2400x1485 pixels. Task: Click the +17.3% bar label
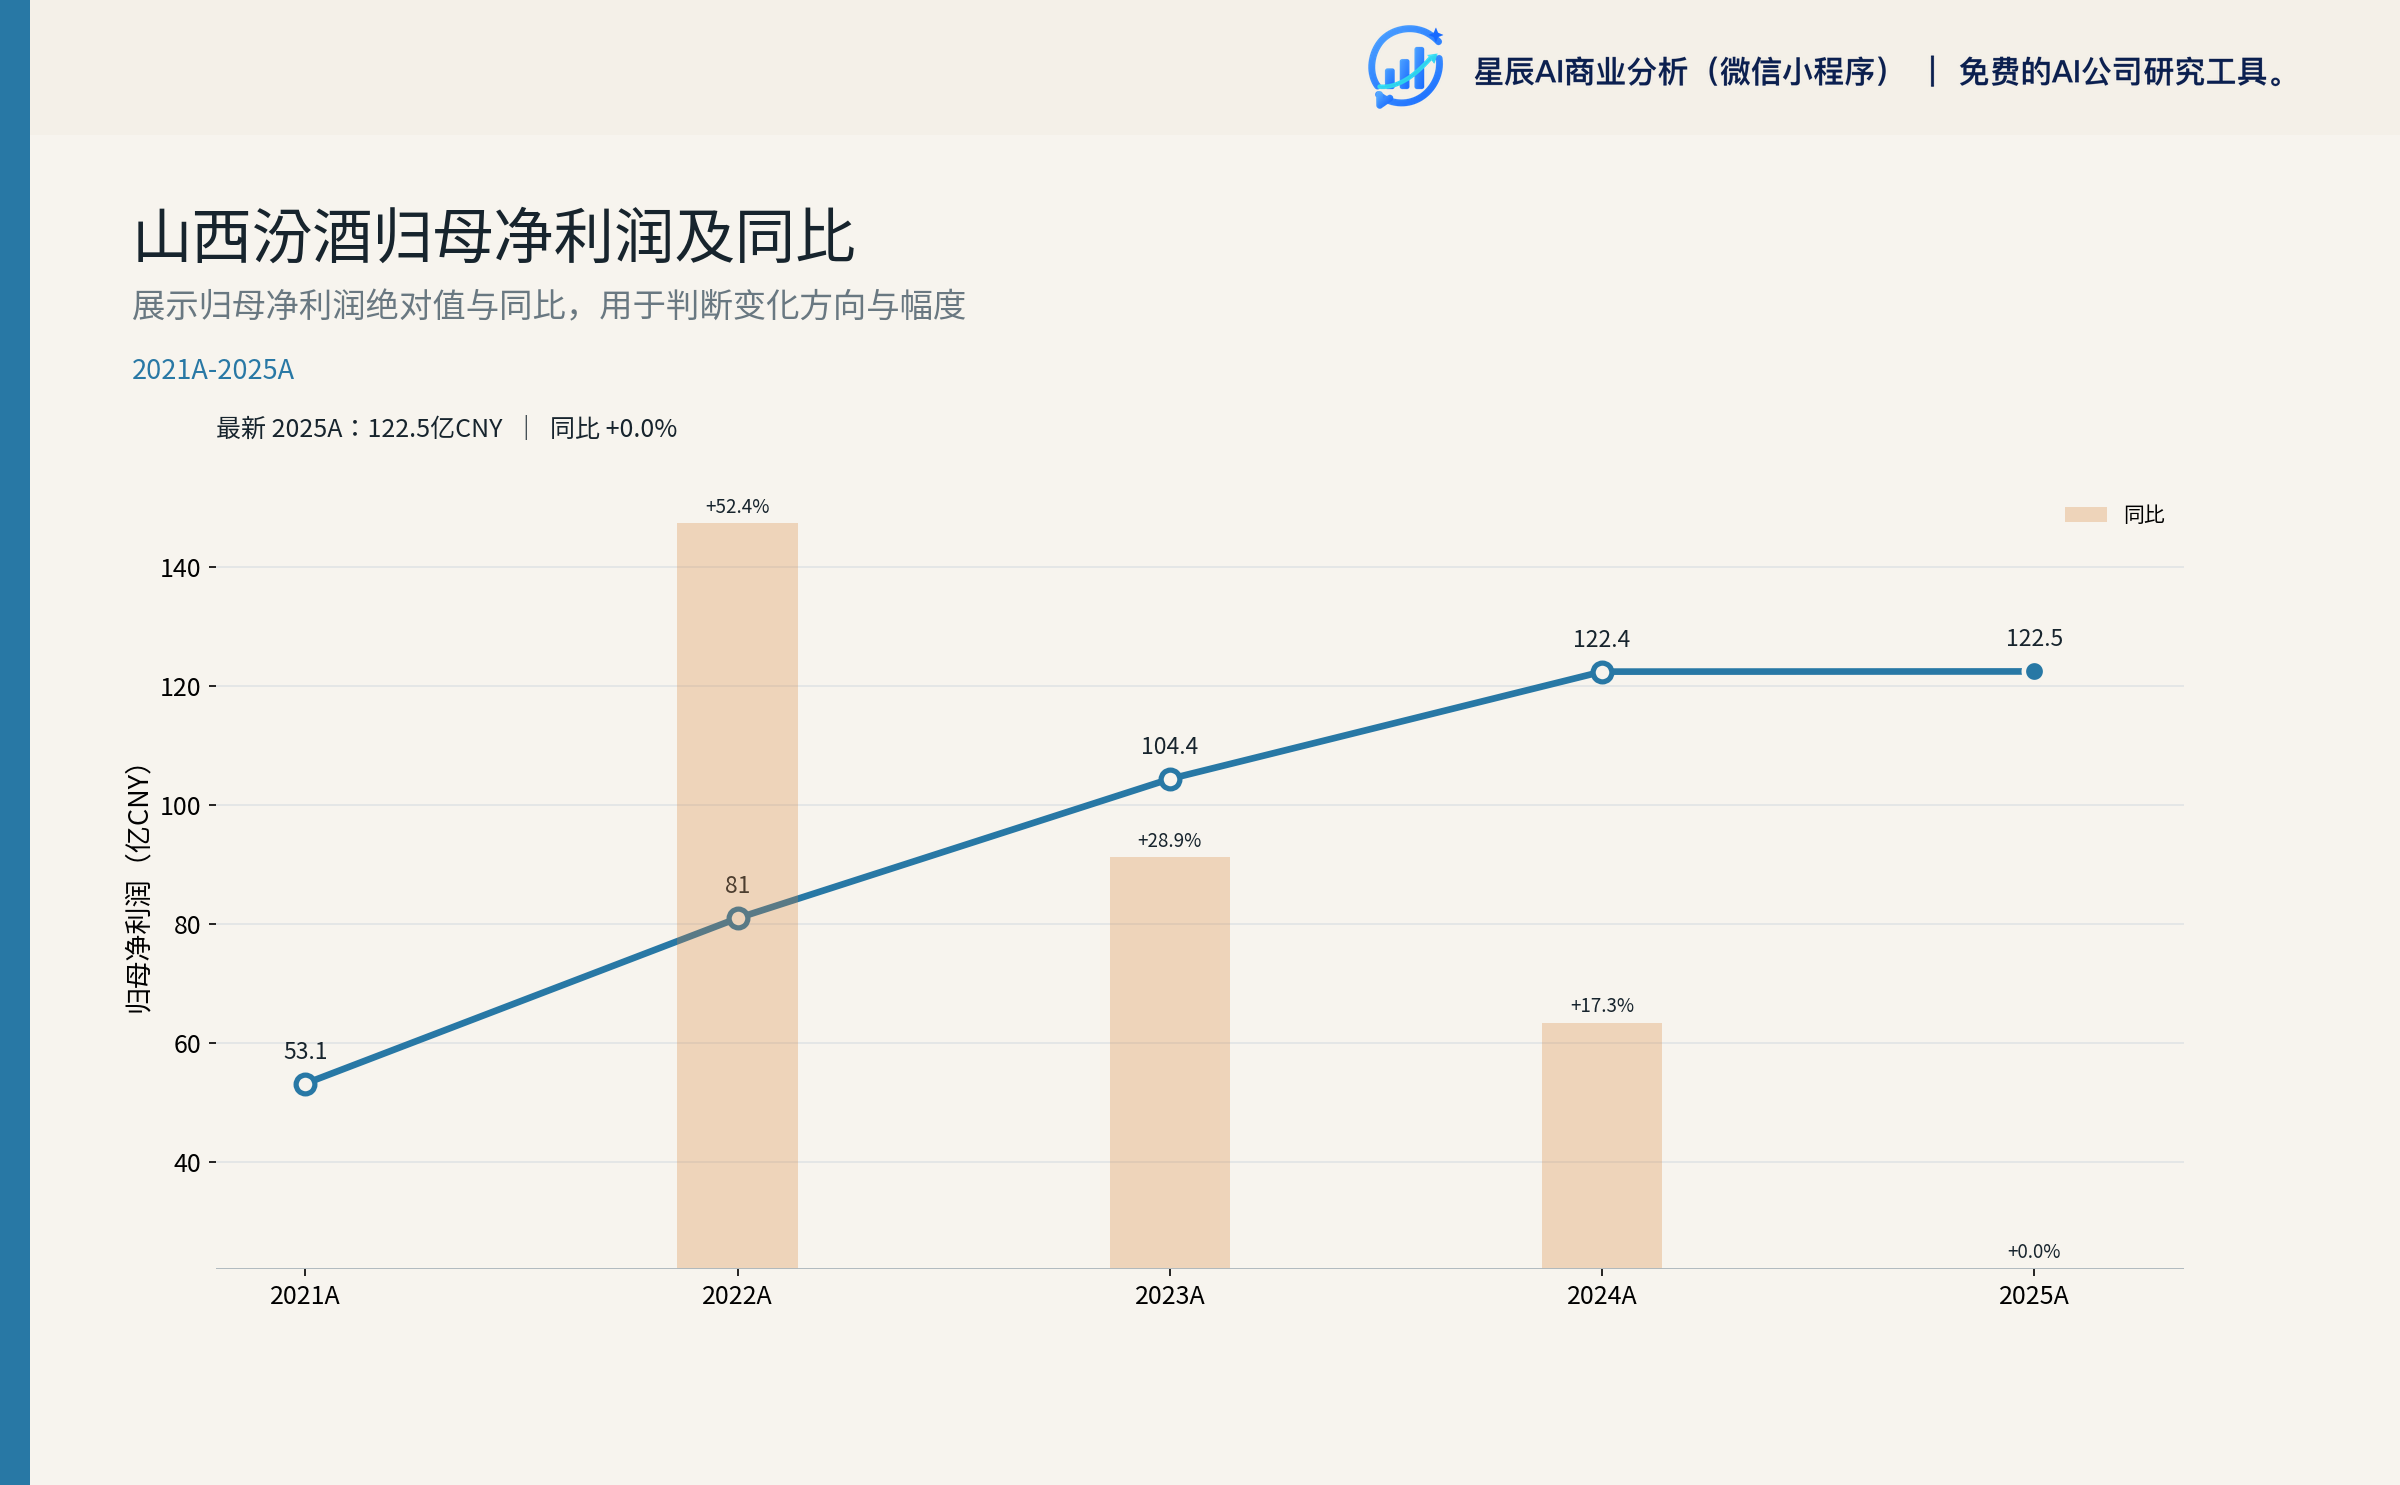(1602, 1005)
